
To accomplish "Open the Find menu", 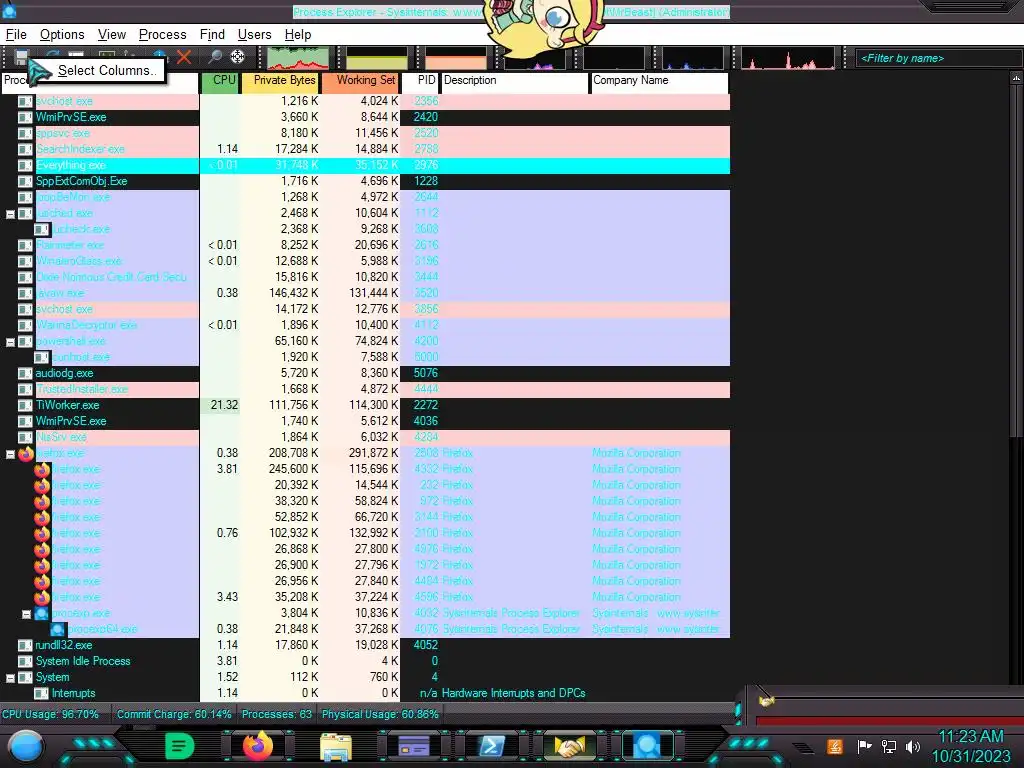I will (212, 35).
